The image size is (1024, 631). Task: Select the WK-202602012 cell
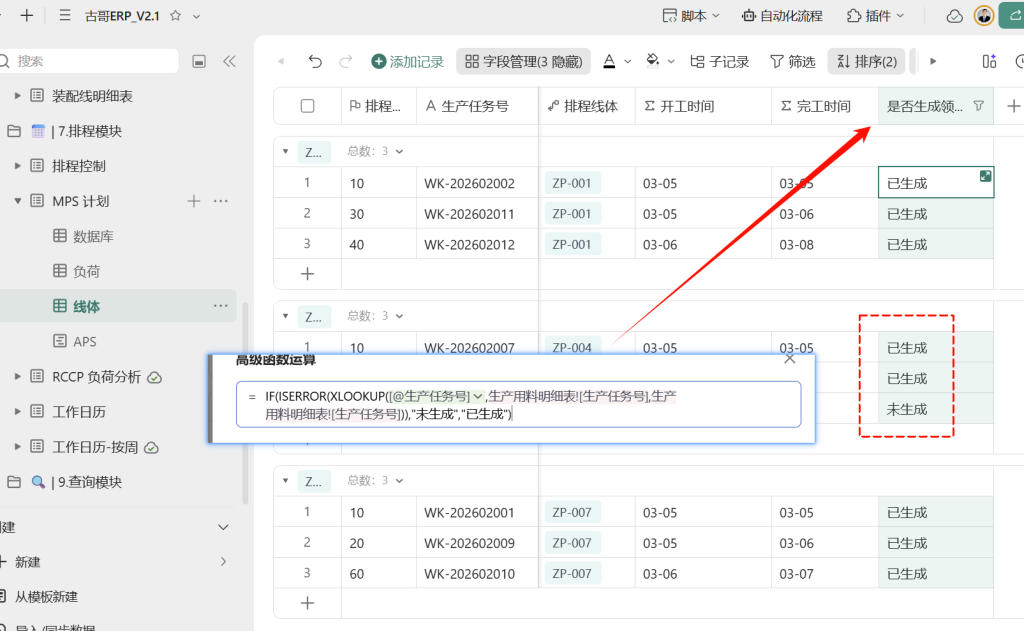pyautogui.click(x=477, y=244)
